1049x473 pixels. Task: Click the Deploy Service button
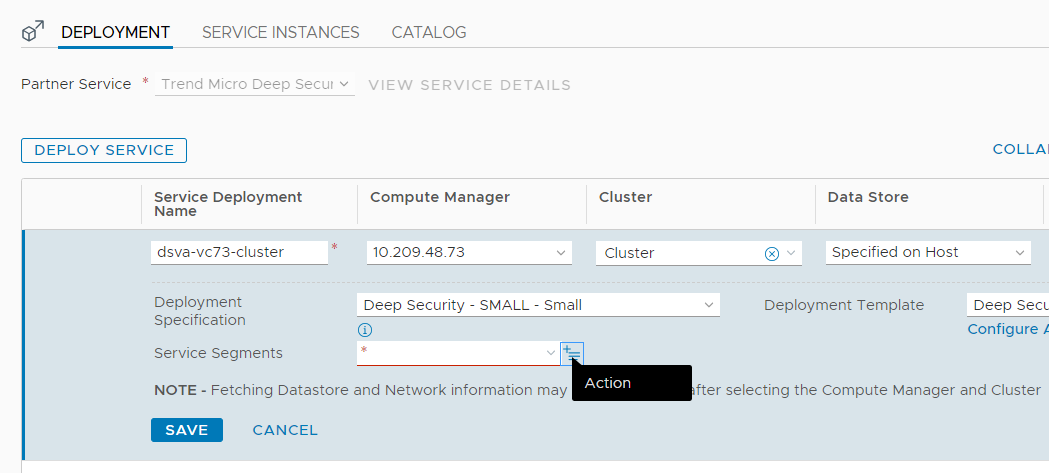[x=104, y=150]
